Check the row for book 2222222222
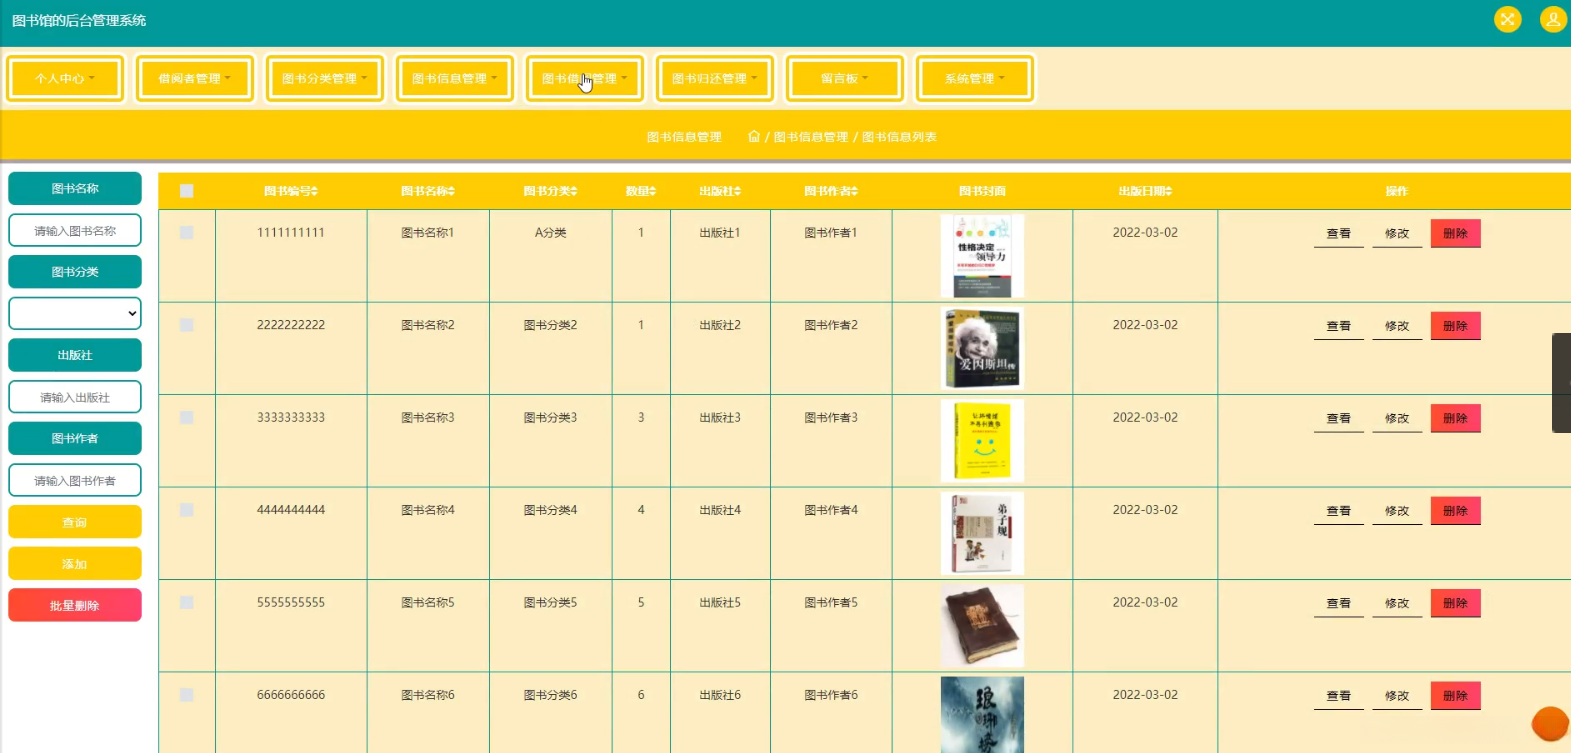1571x753 pixels. 187,325
